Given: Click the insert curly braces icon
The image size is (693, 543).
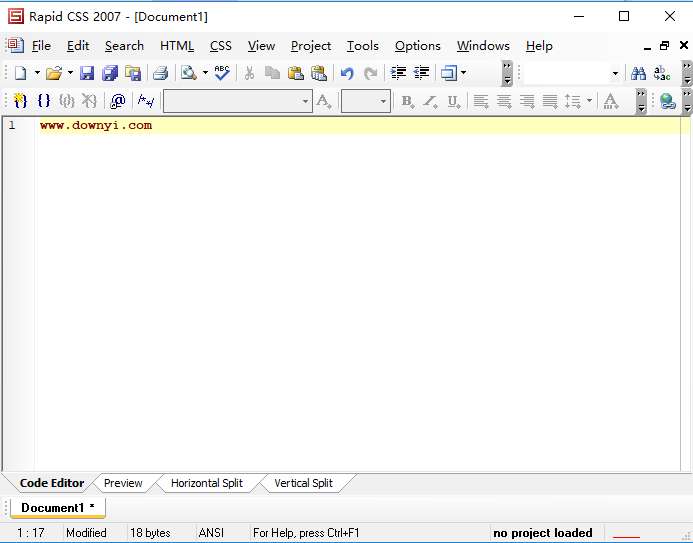Looking at the screenshot, I should [44, 101].
